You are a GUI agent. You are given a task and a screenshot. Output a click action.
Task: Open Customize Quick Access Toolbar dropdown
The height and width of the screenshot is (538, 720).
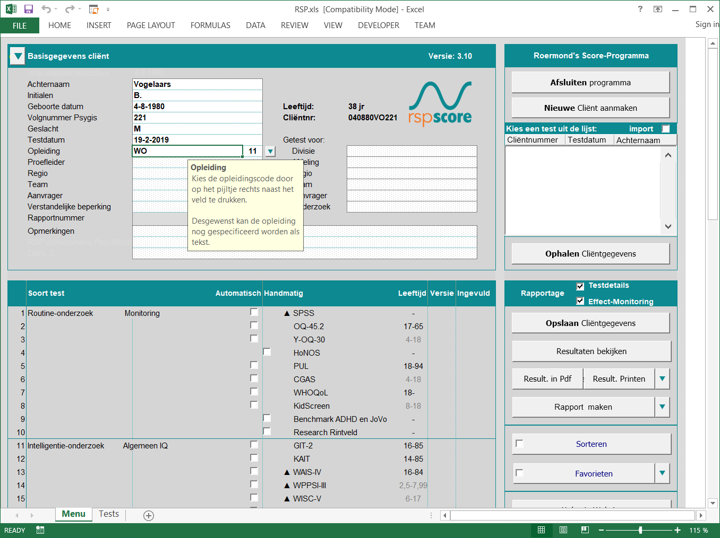(108, 9)
